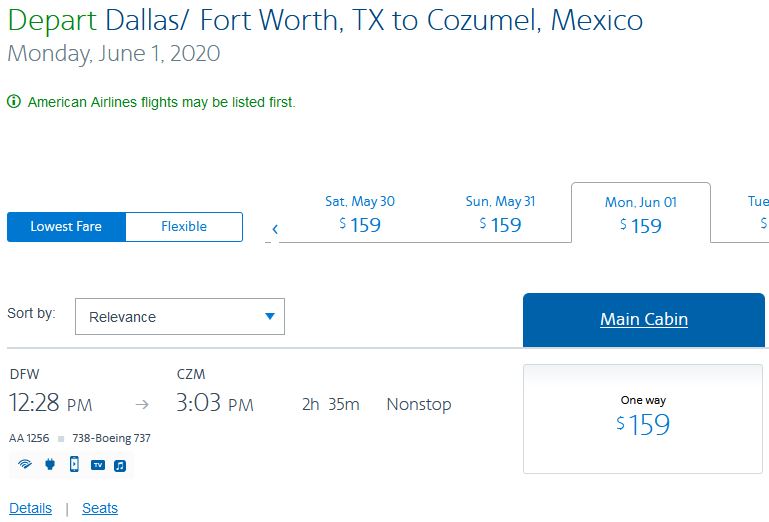Switch to Flexible fare option
This screenshot has height=522, width=769.
(184, 227)
